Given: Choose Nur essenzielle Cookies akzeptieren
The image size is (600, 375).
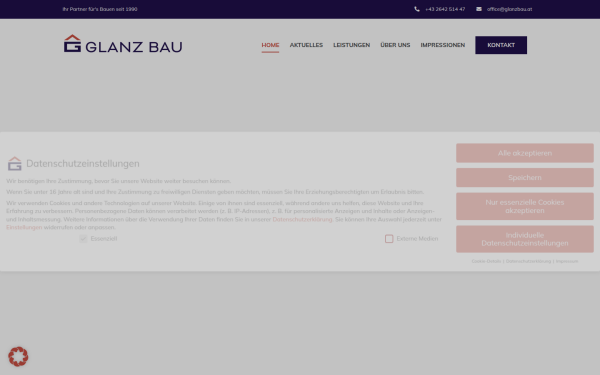Looking at the screenshot, I should point(525,206).
